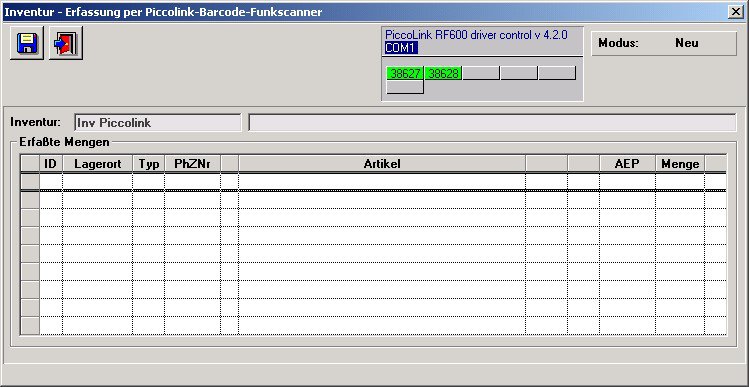
Task: Click the ID column header
Action: [x=51, y=164]
